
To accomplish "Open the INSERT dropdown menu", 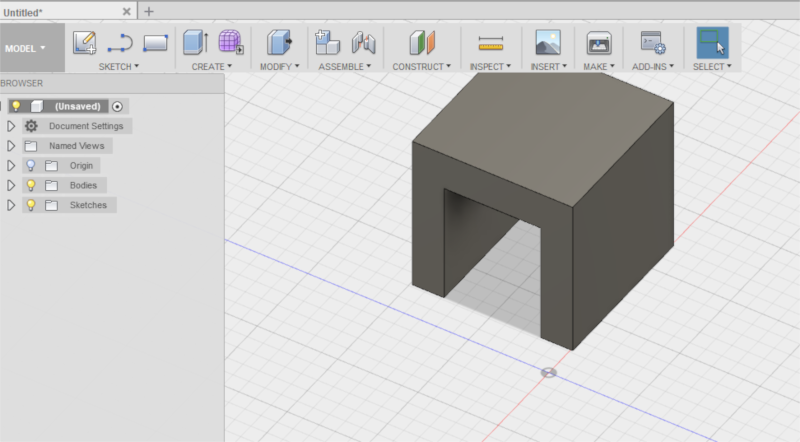I will [x=548, y=66].
